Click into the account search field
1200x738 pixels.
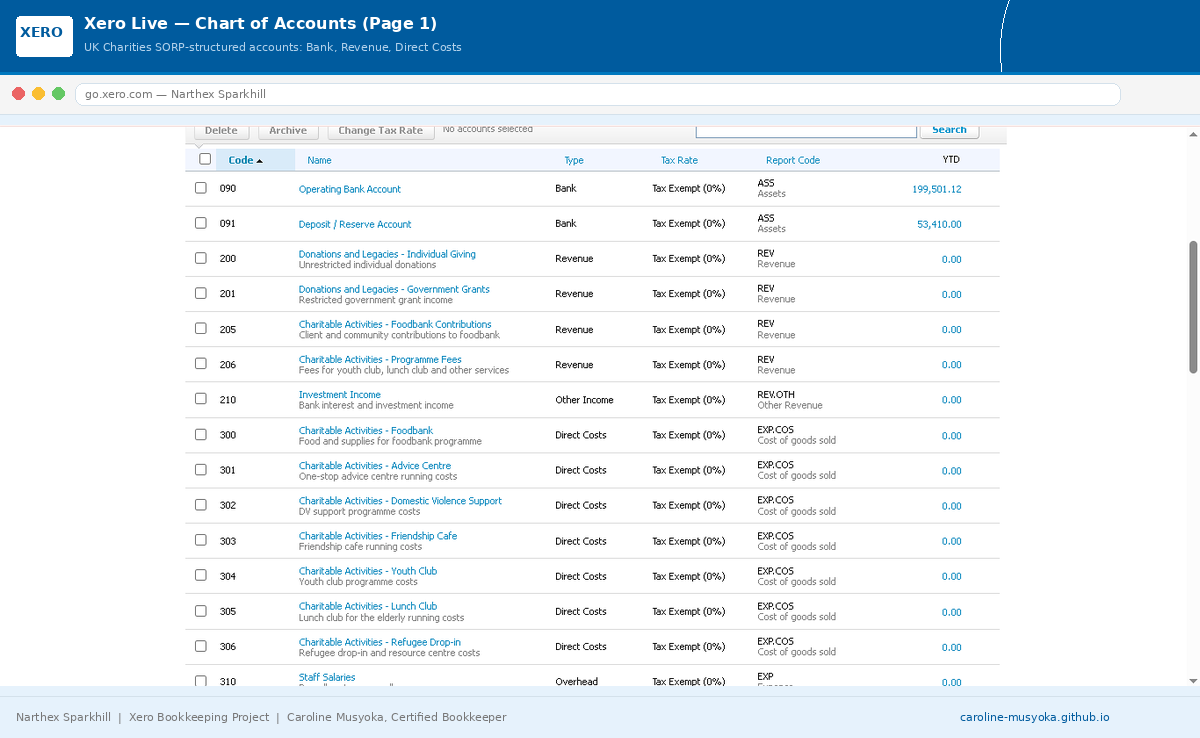806,130
